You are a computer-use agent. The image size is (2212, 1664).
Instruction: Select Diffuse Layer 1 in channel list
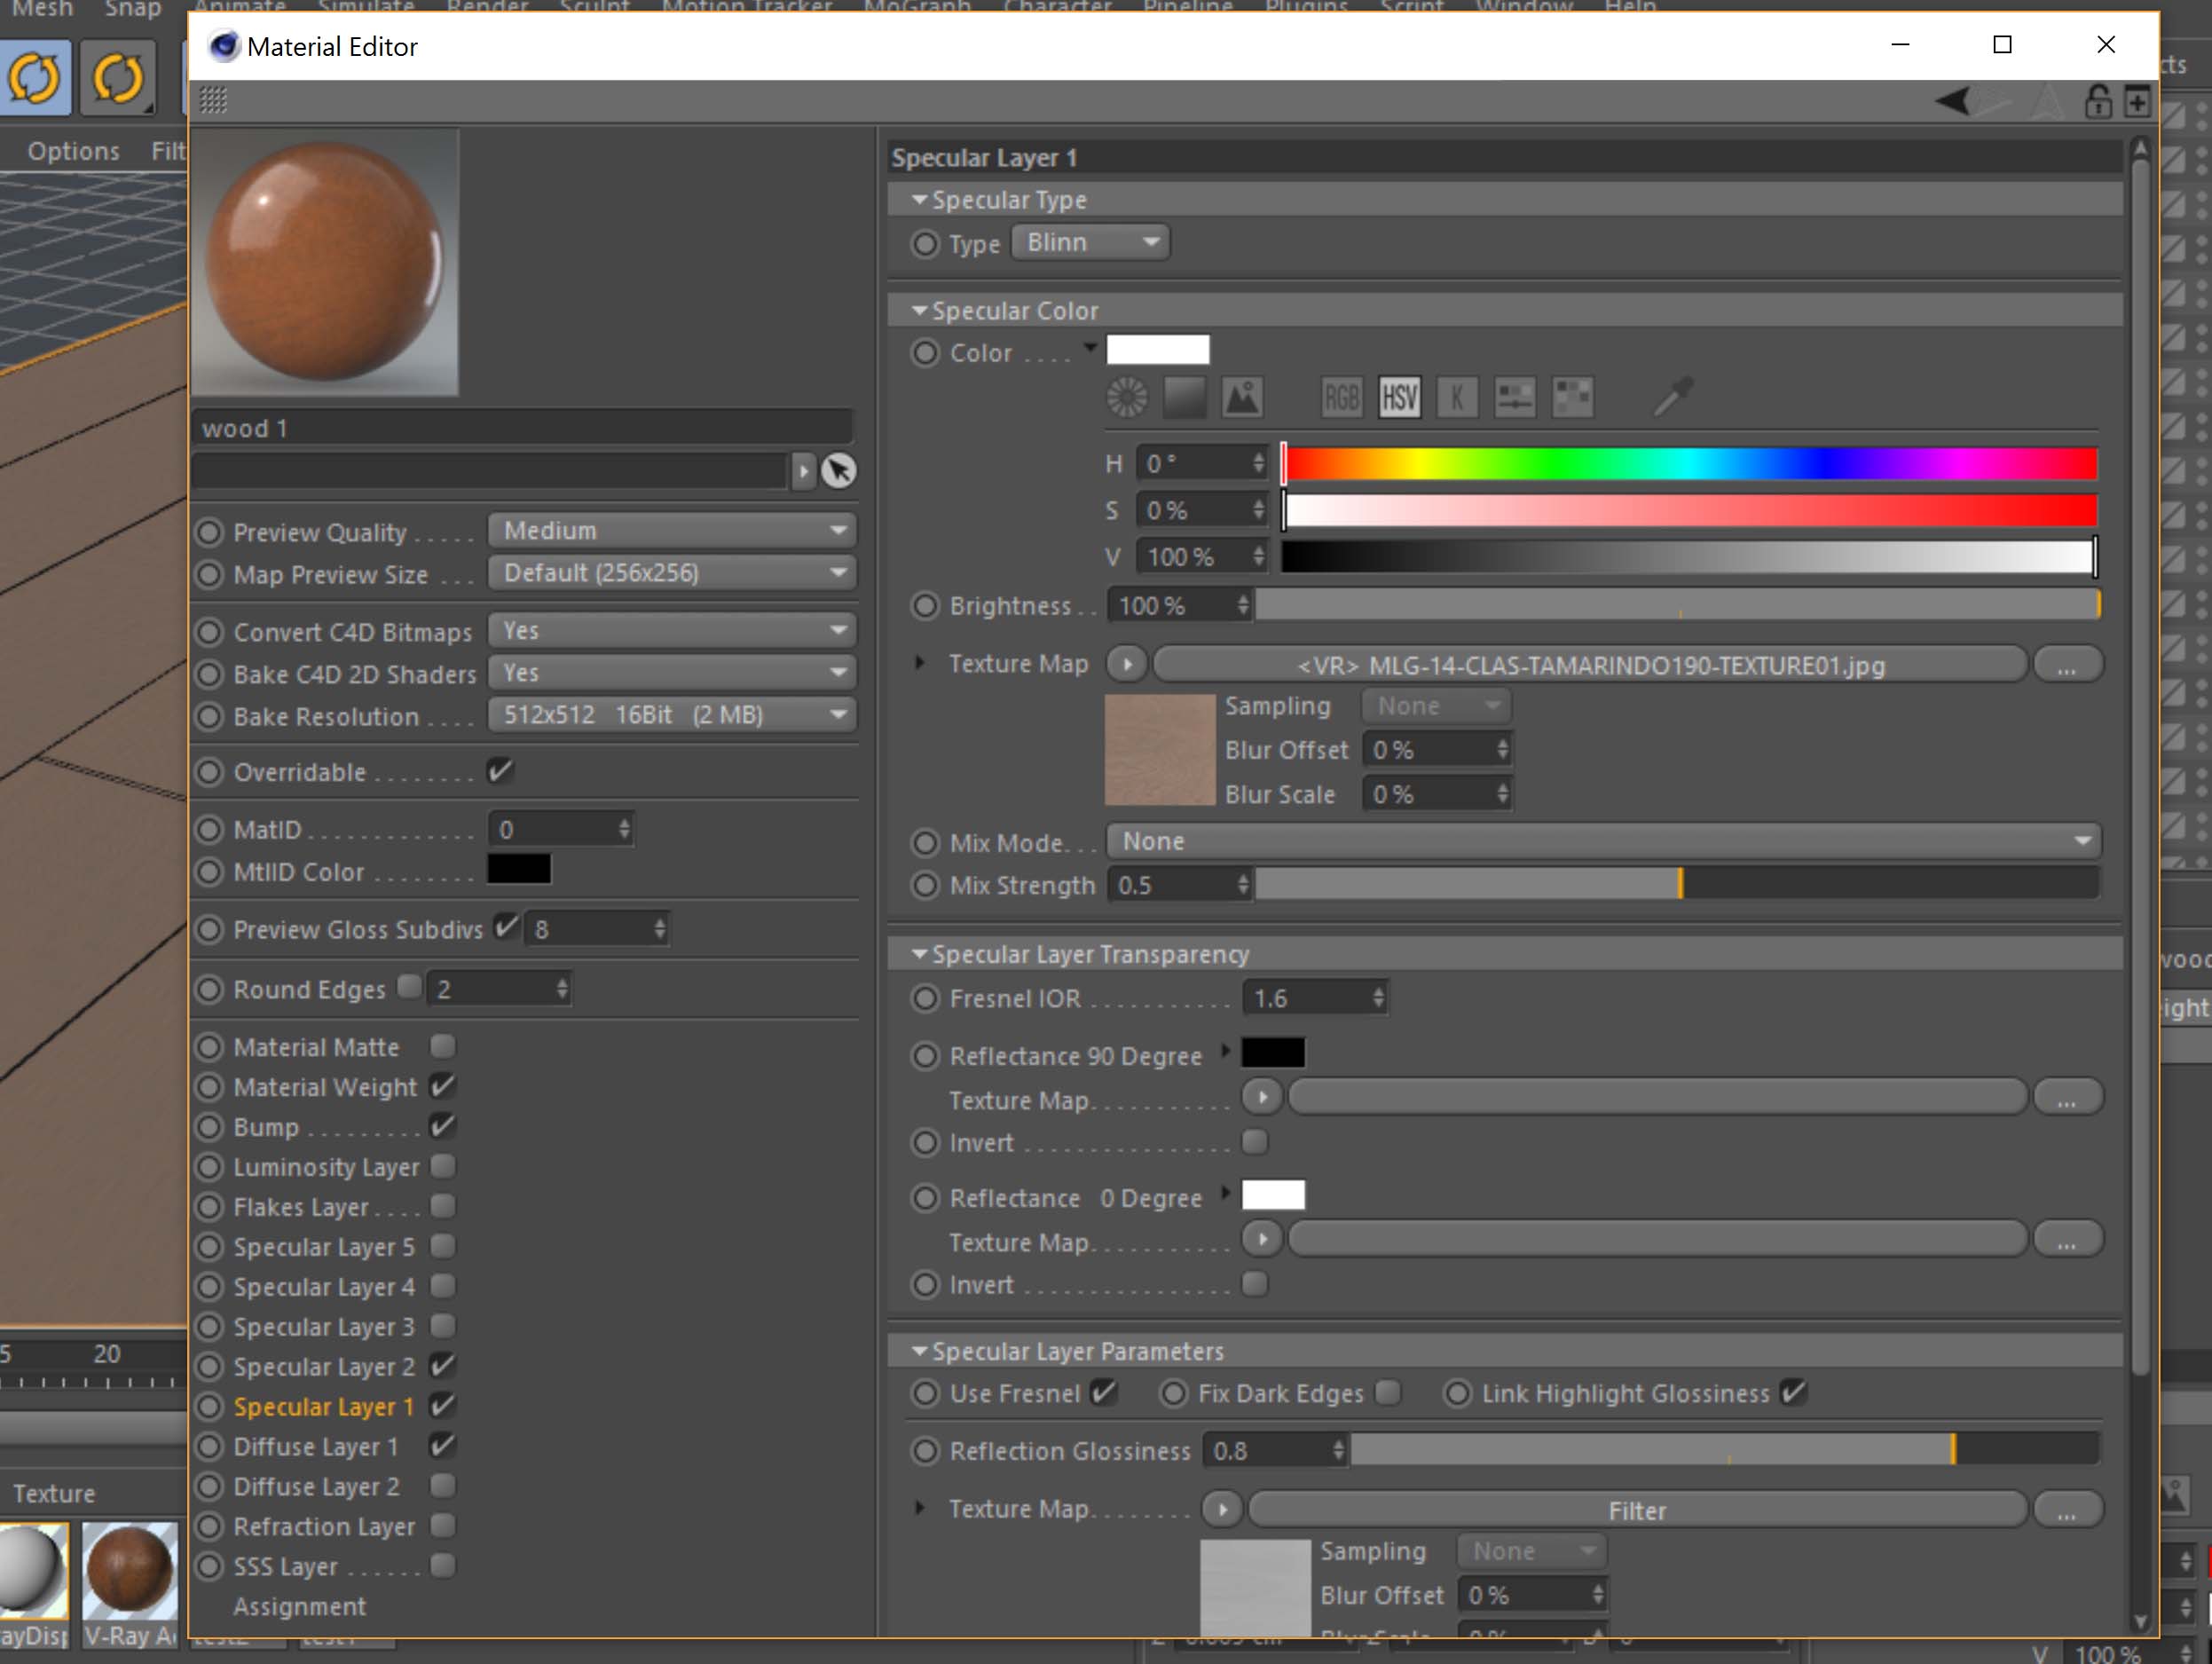tap(316, 1446)
